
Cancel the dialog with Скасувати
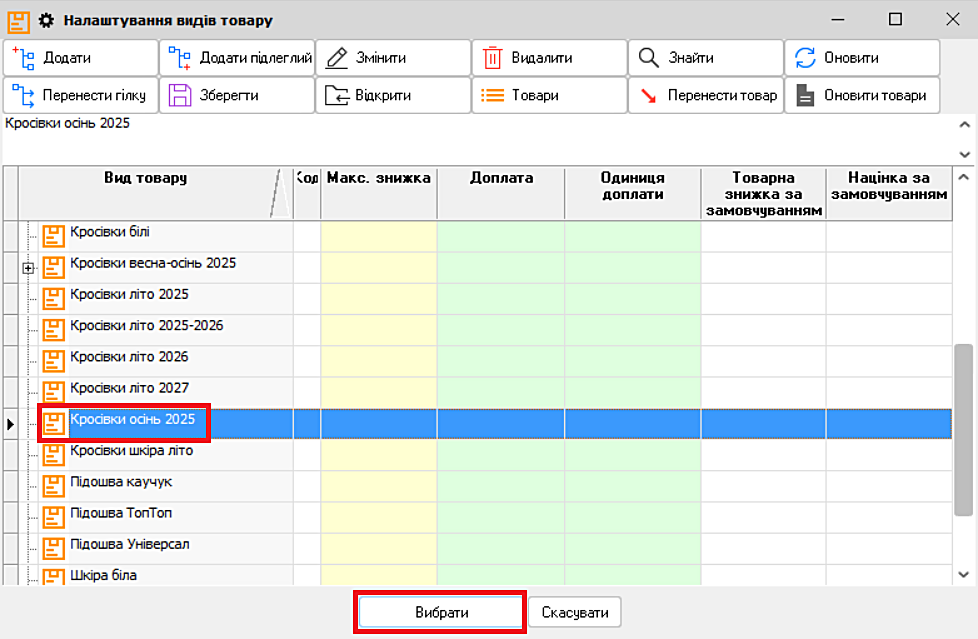point(574,613)
